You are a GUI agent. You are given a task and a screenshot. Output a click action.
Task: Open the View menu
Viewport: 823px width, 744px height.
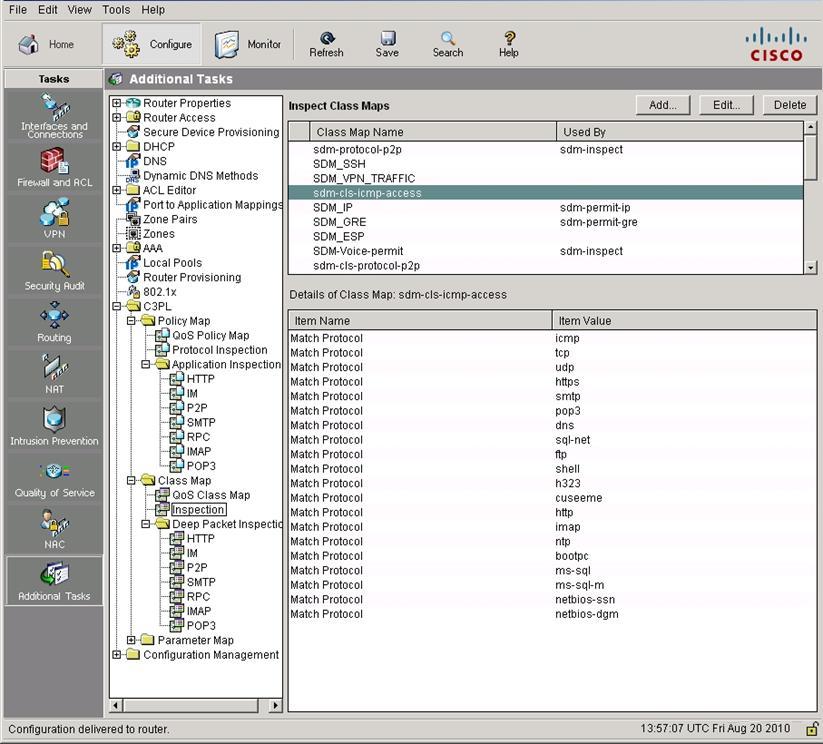79,10
